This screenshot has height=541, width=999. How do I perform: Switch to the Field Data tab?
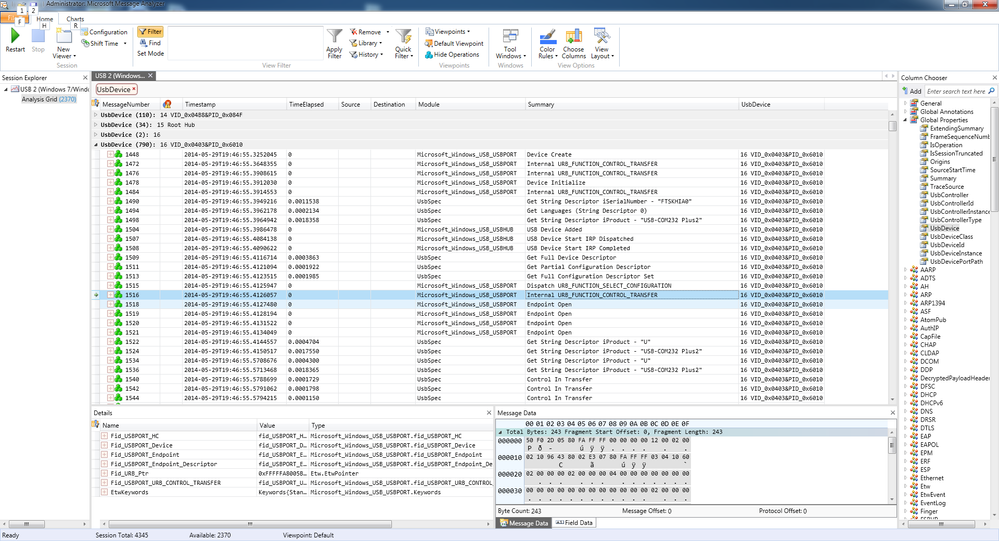pyautogui.click(x=574, y=523)
